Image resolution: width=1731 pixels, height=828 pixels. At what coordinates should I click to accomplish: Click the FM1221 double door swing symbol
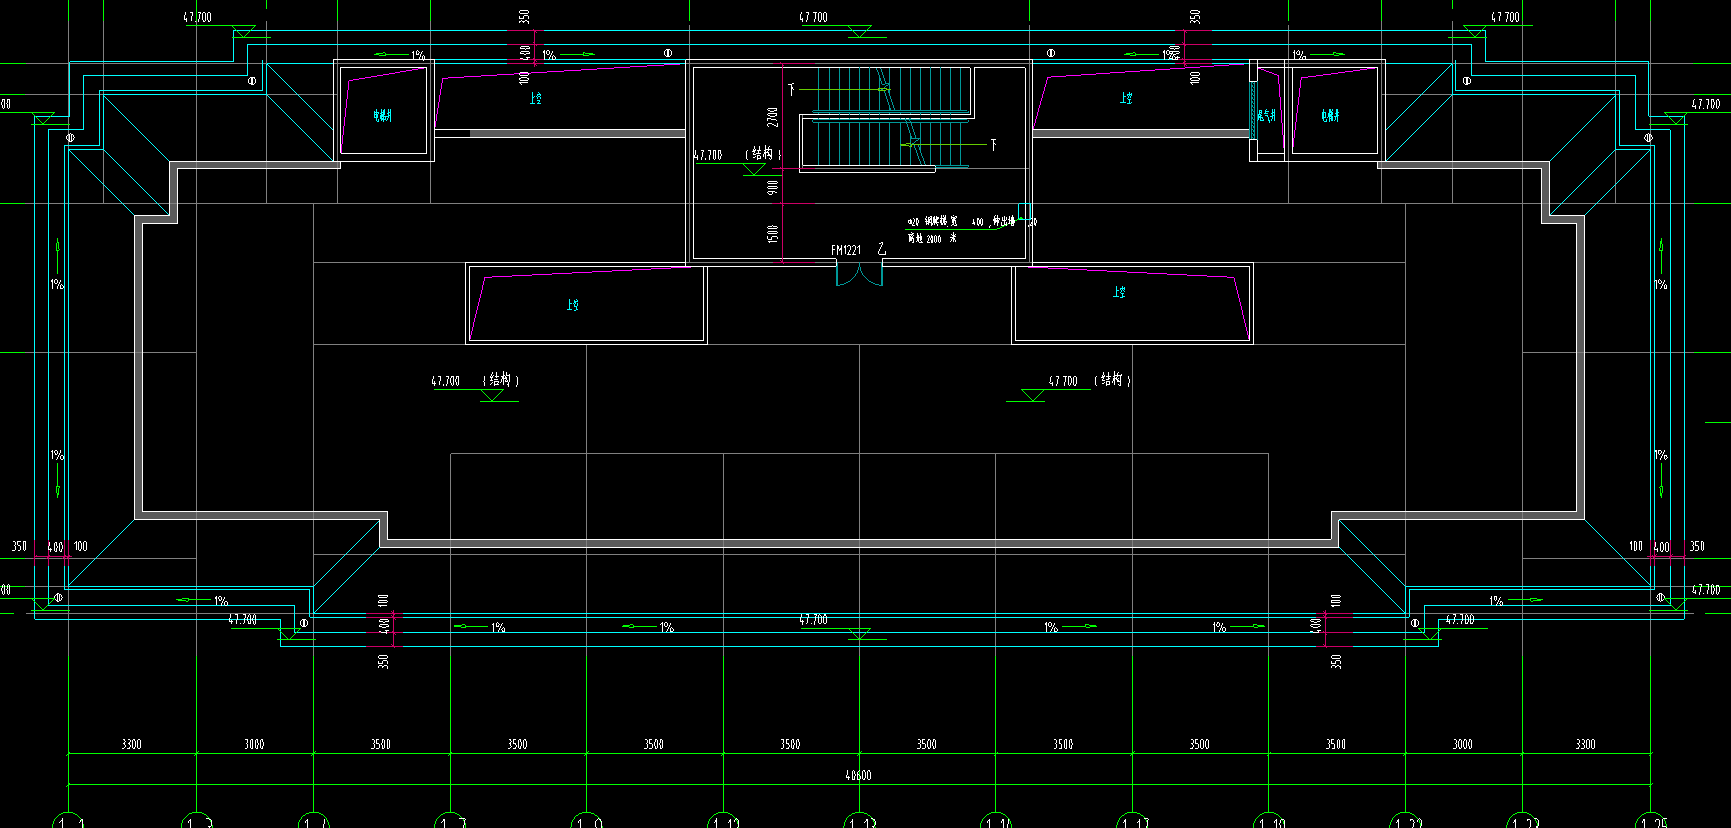(x=860, y=273)
